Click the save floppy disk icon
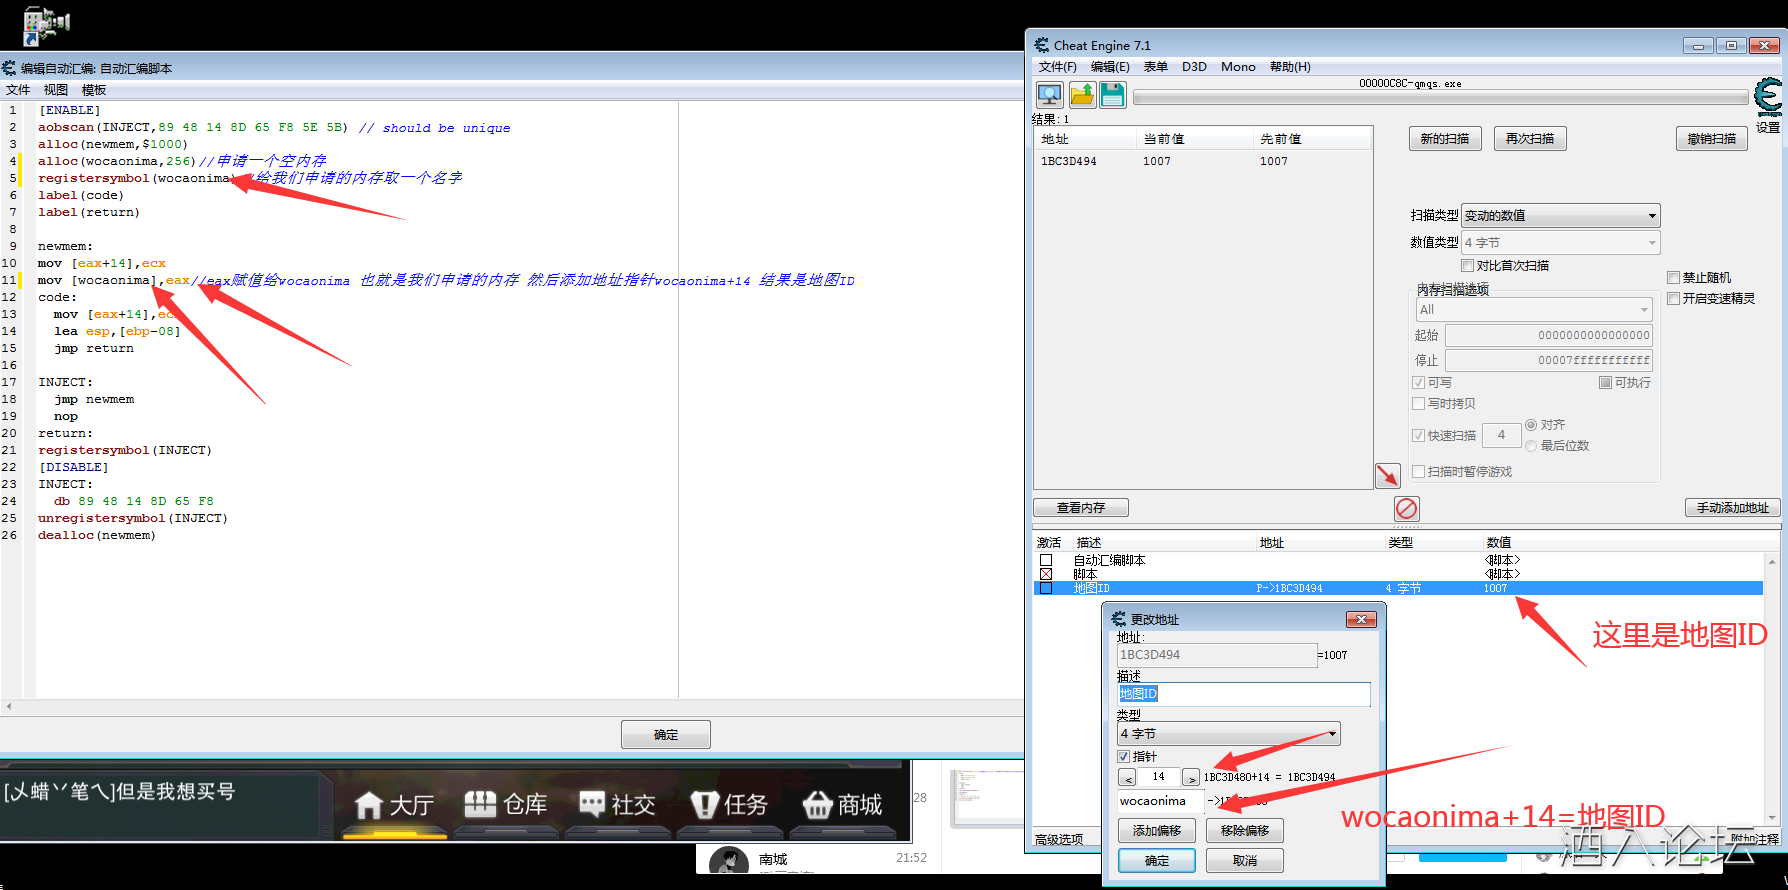Screen dimensions: 1788x890 [1112, 95]
